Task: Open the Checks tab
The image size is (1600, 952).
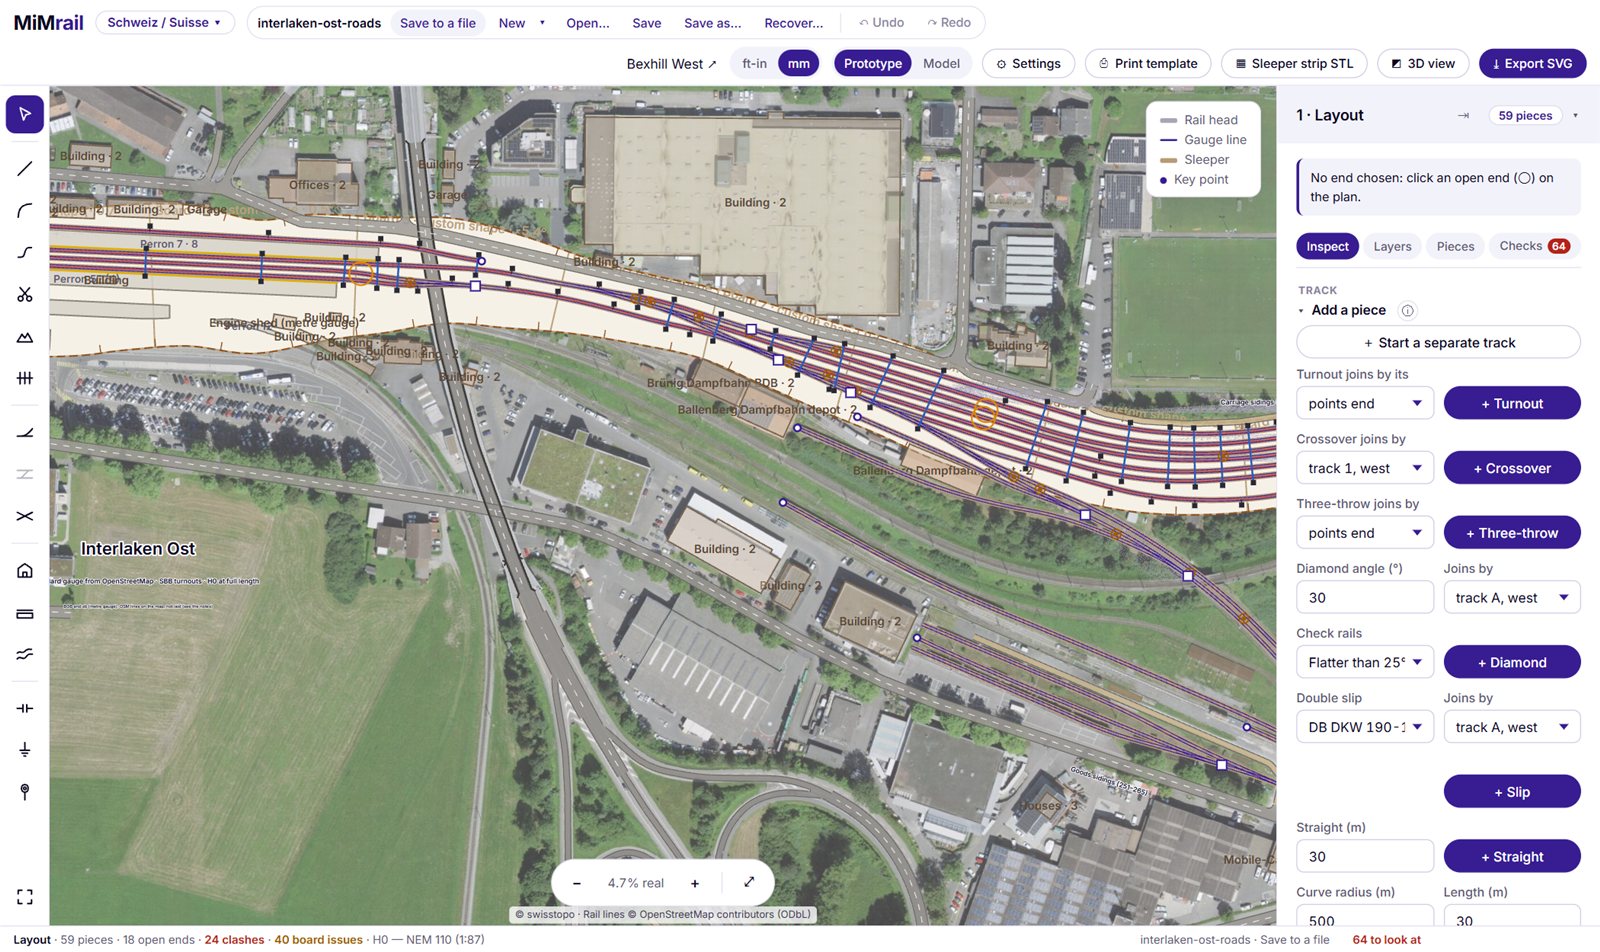Action: pos(1534,246)
